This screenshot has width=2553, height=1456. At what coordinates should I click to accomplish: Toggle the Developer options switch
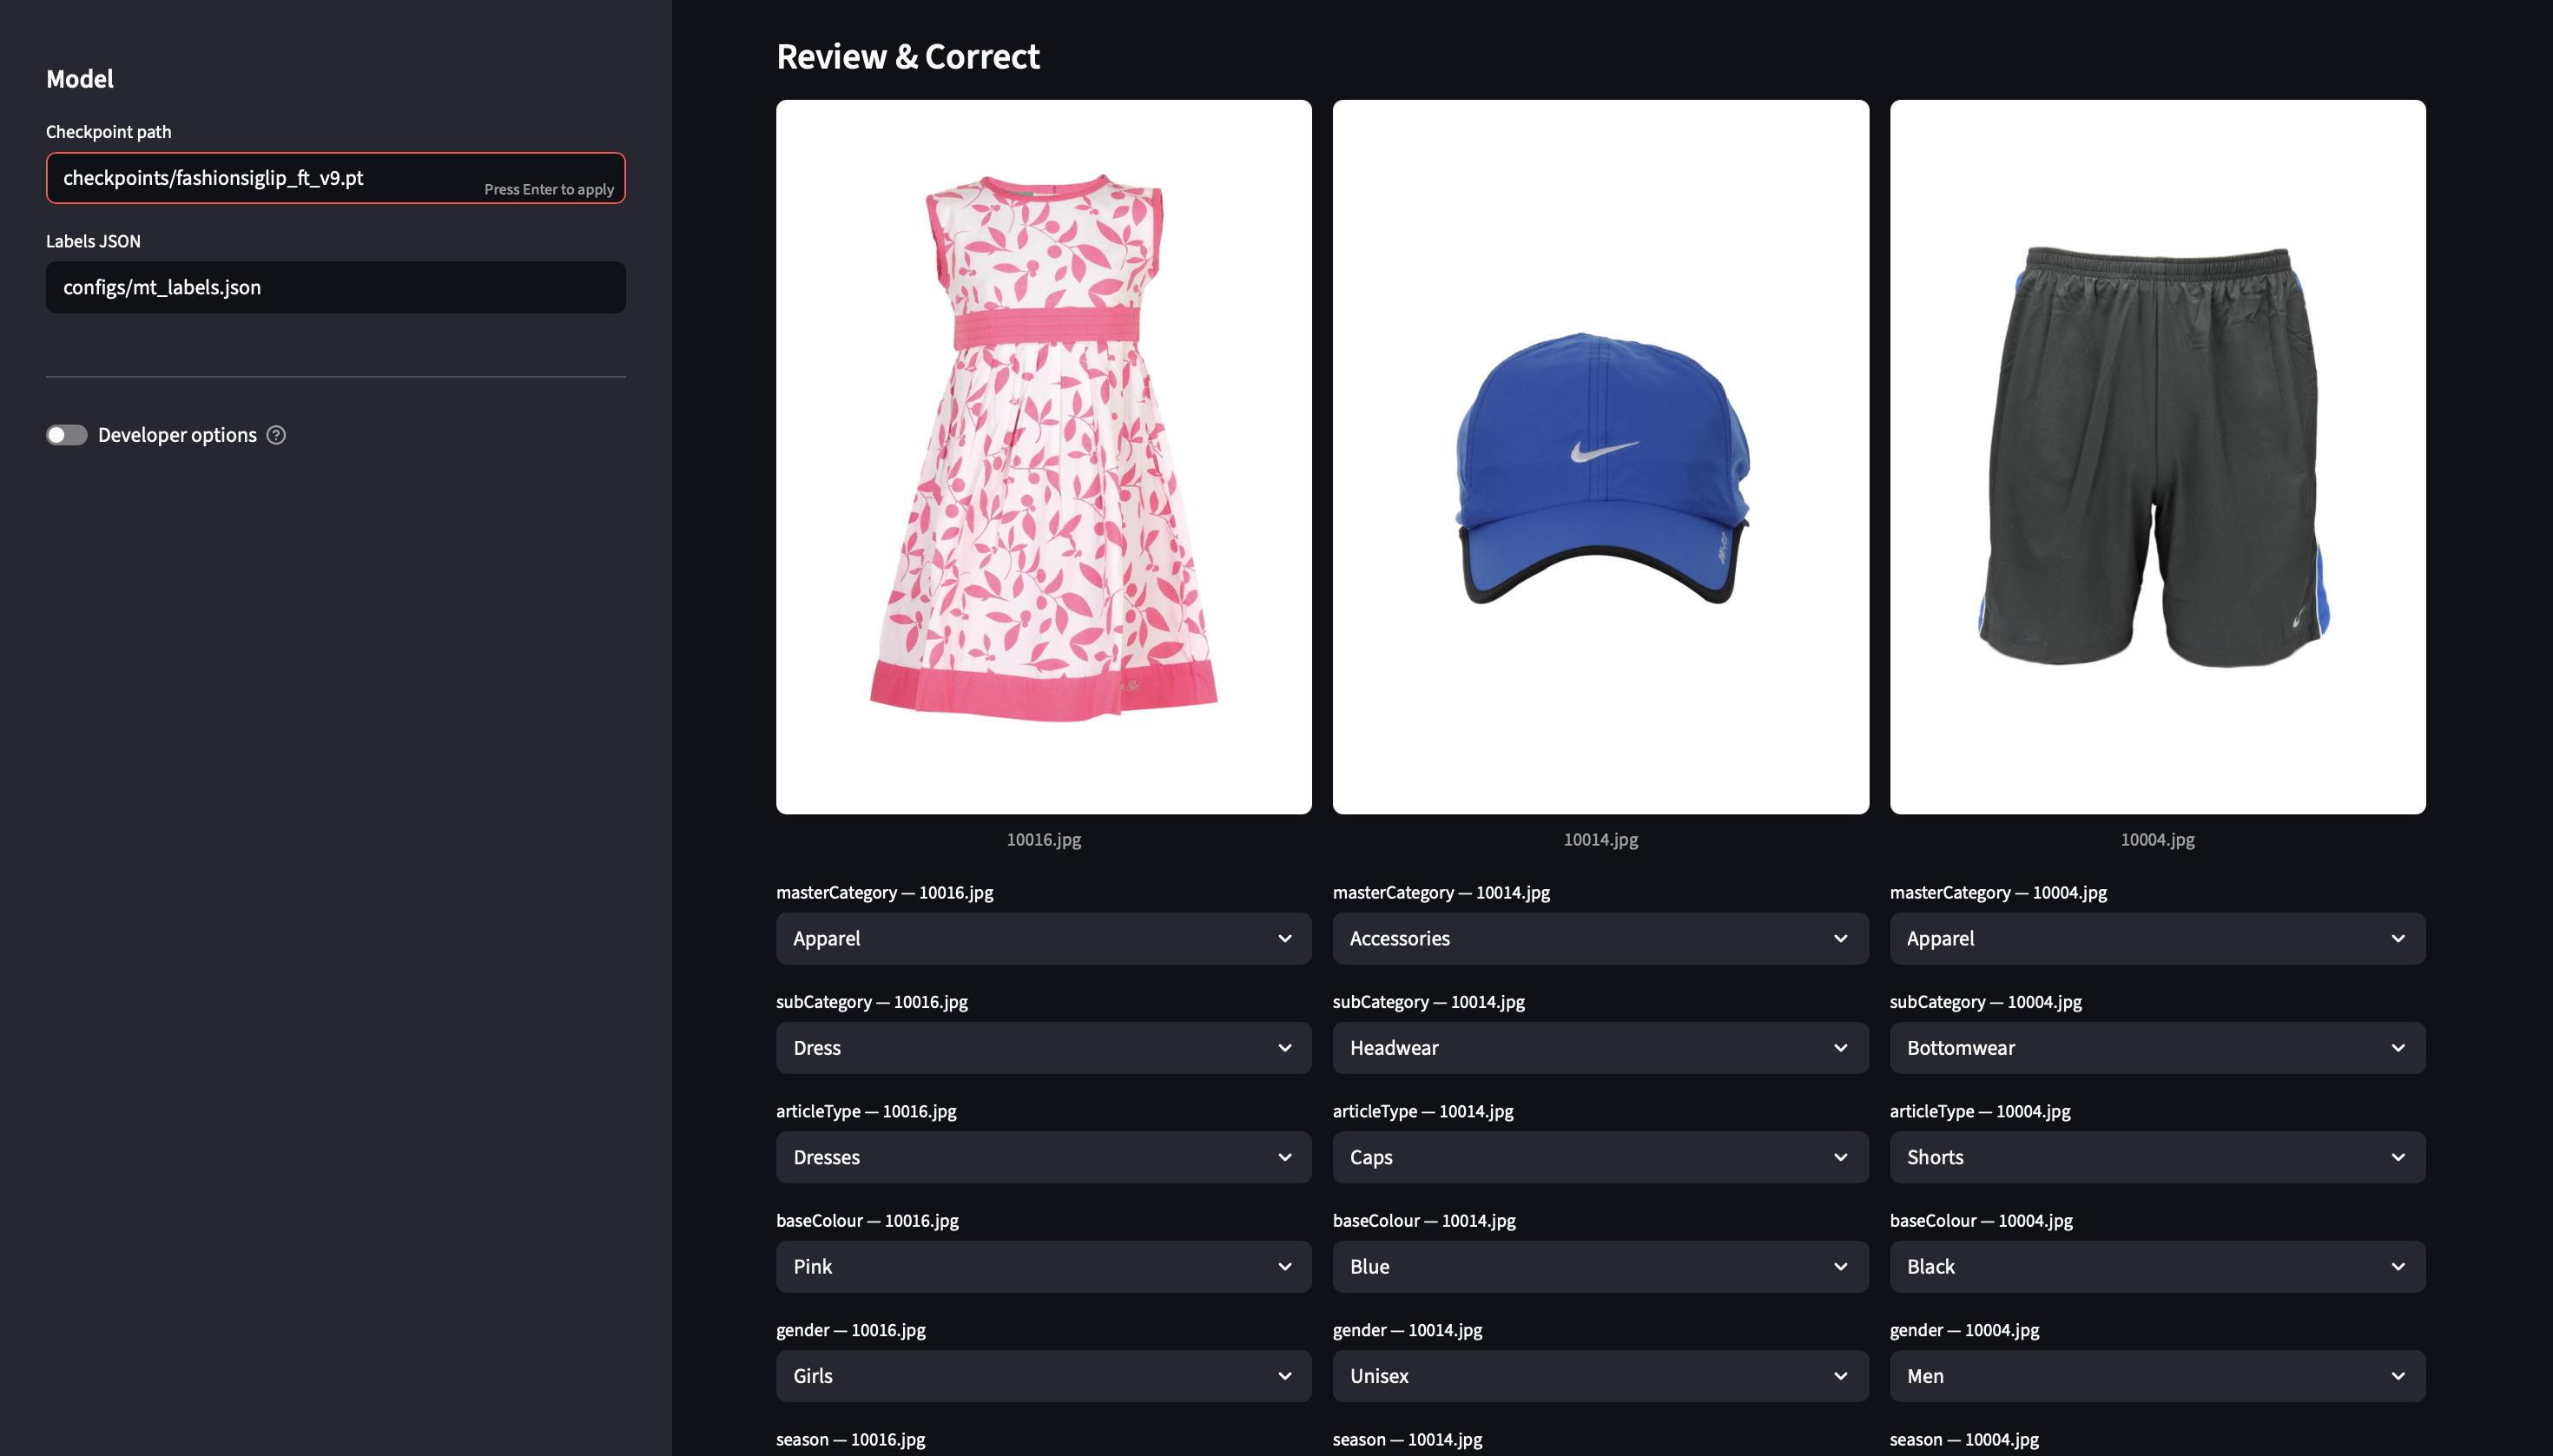tap(67, 435)
